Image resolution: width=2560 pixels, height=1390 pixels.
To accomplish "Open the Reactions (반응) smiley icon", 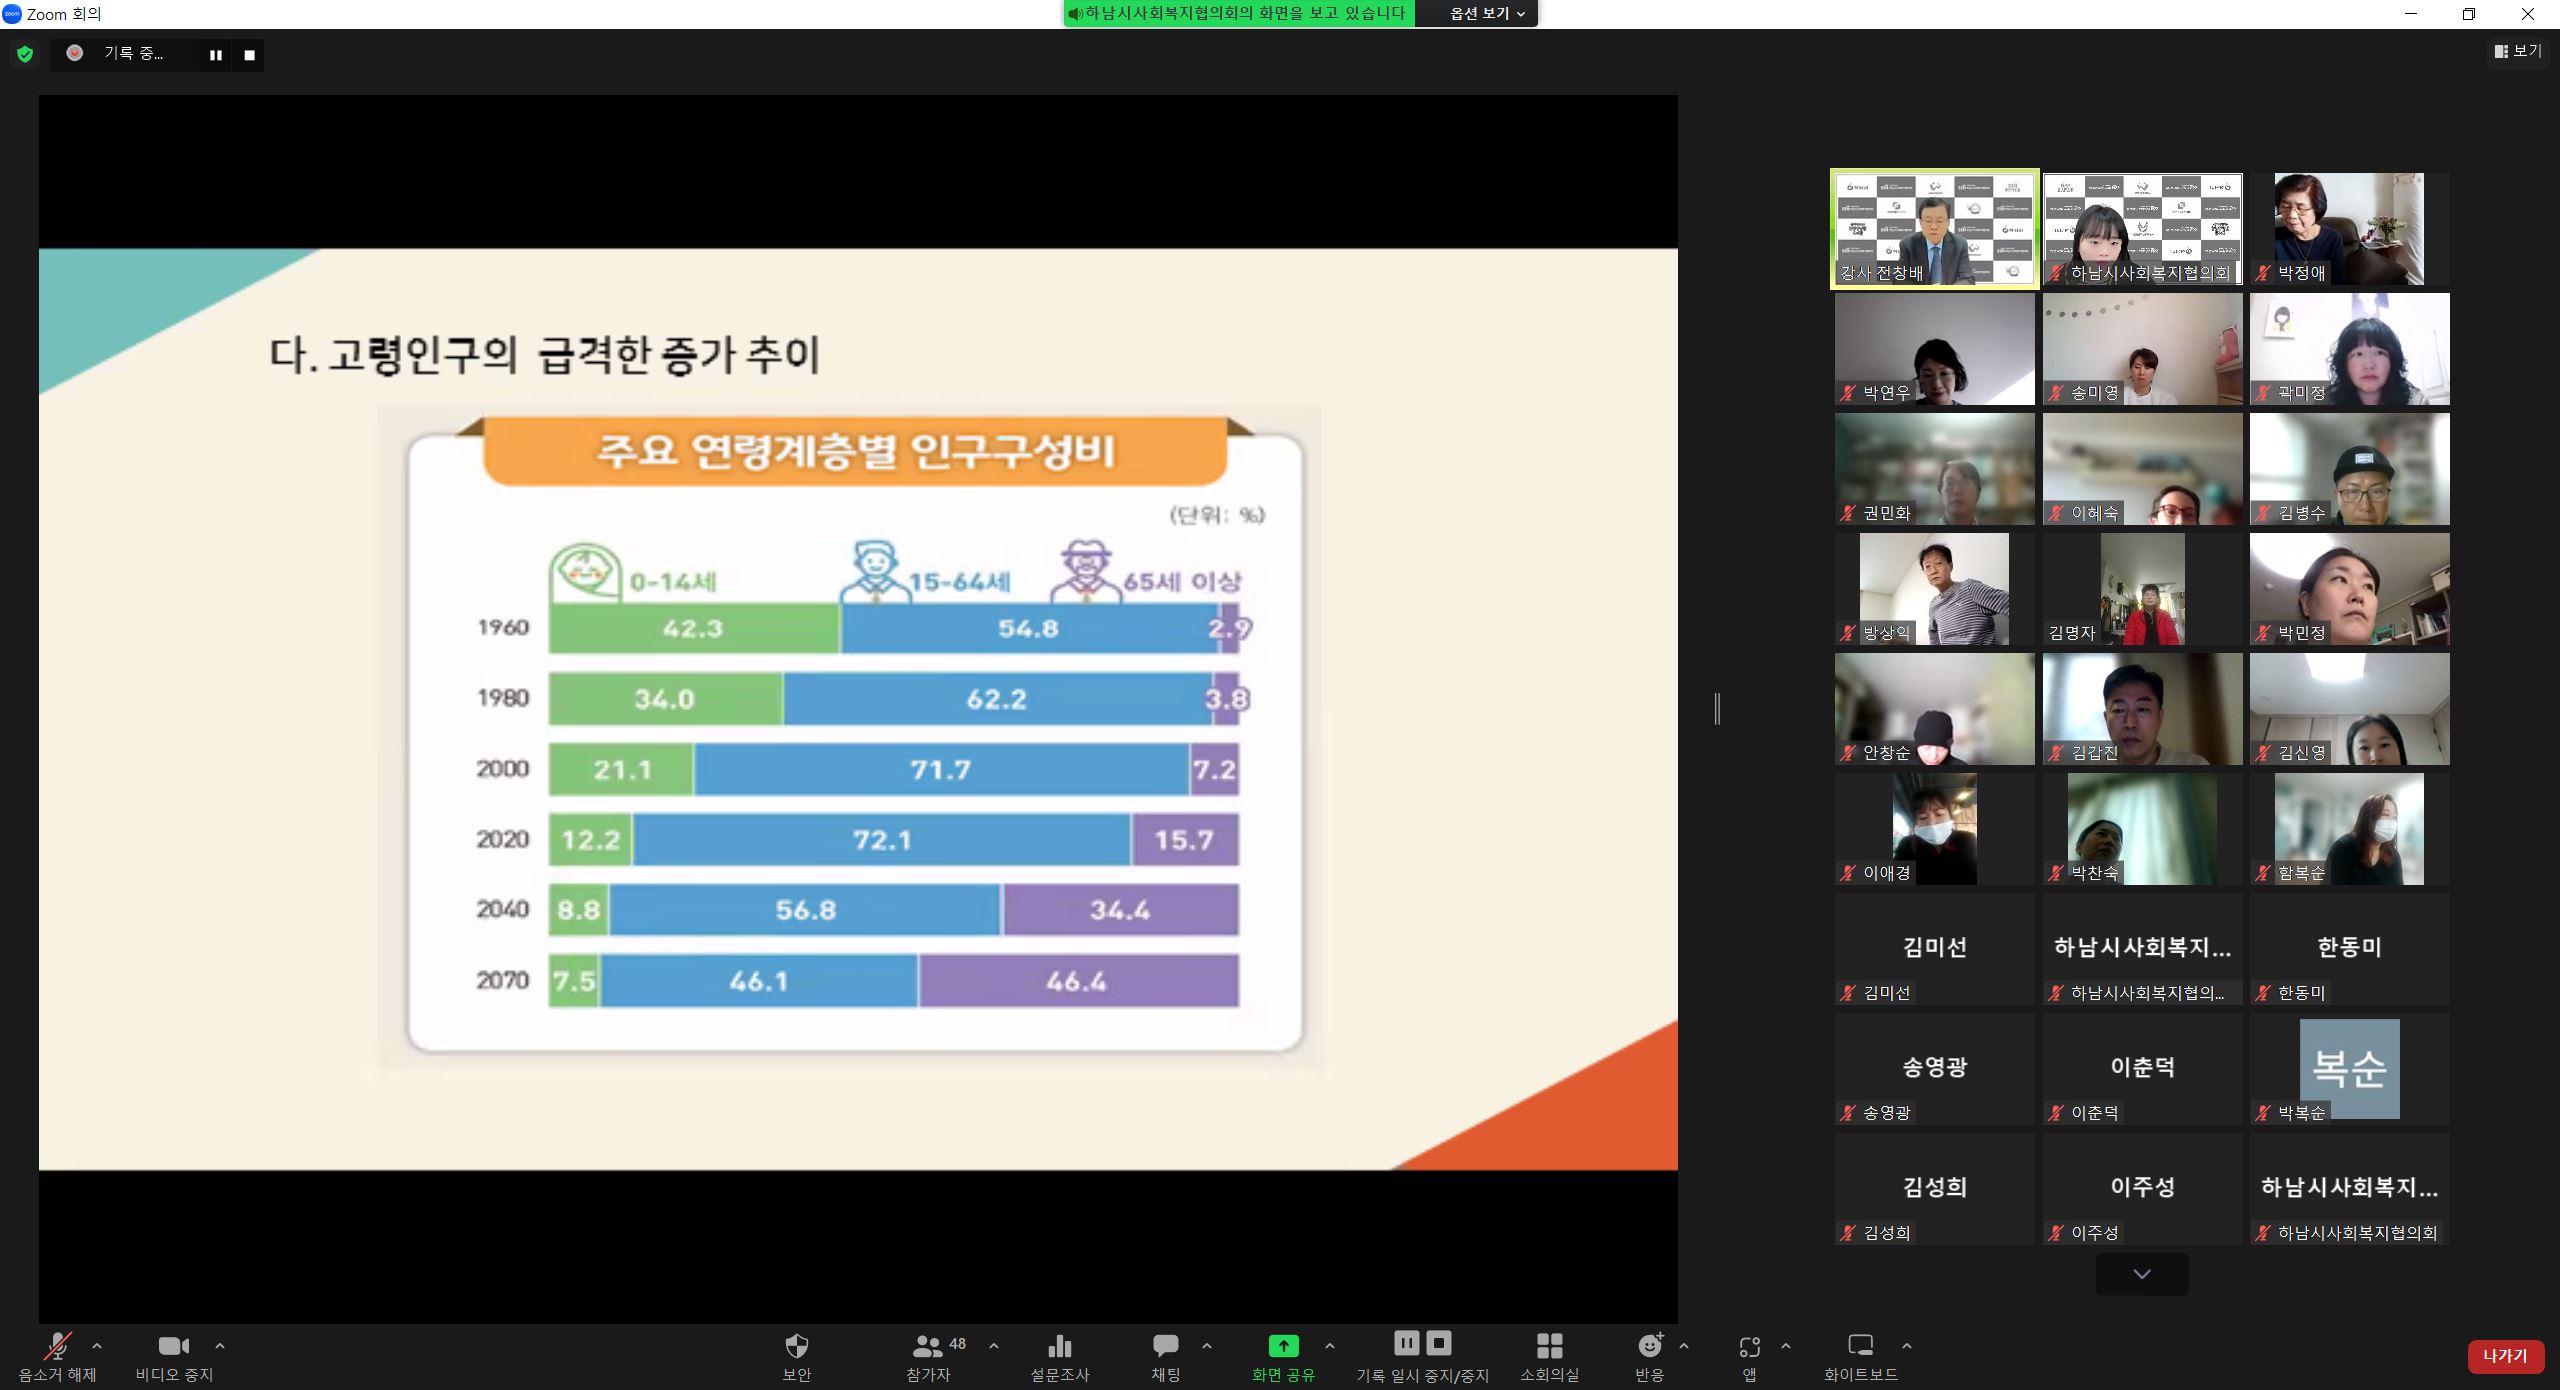I will point(1649,1346).
